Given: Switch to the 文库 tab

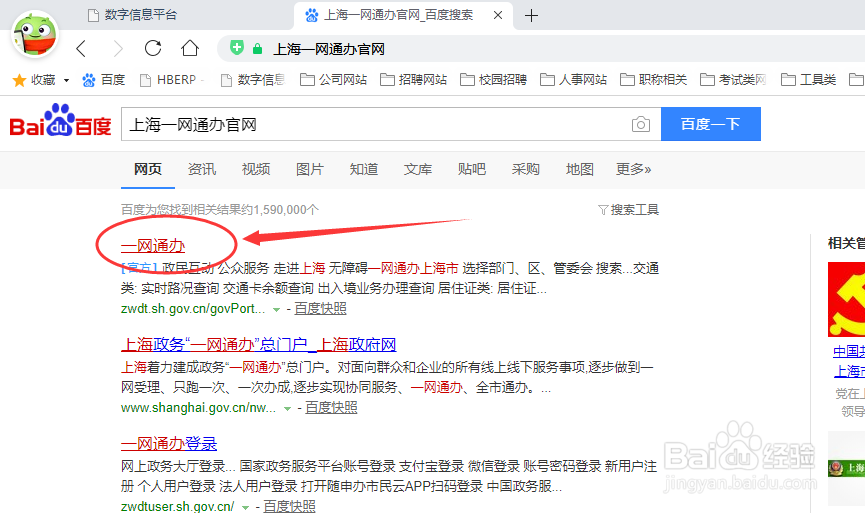Looking at the screenshot, I should click(x=418, y=169).
